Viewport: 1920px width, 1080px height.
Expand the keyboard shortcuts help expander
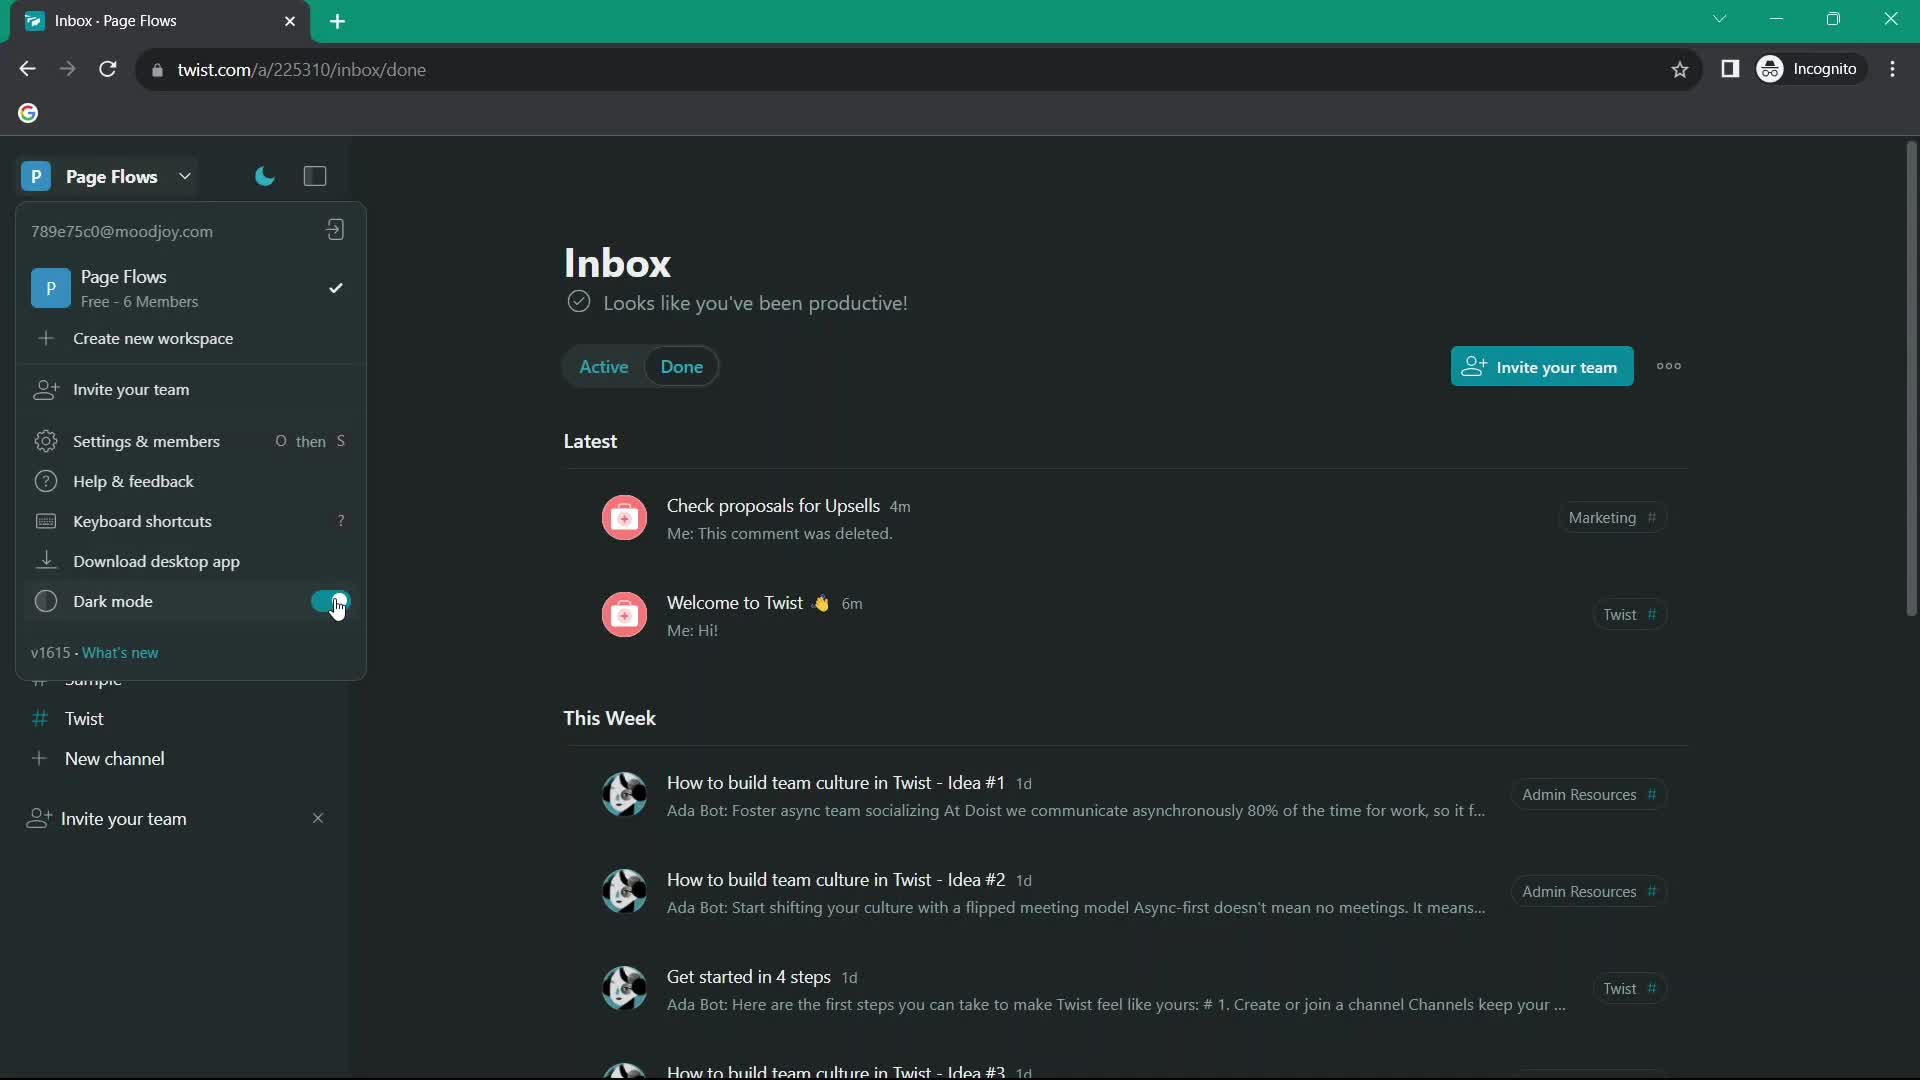(x=340, y=520)
